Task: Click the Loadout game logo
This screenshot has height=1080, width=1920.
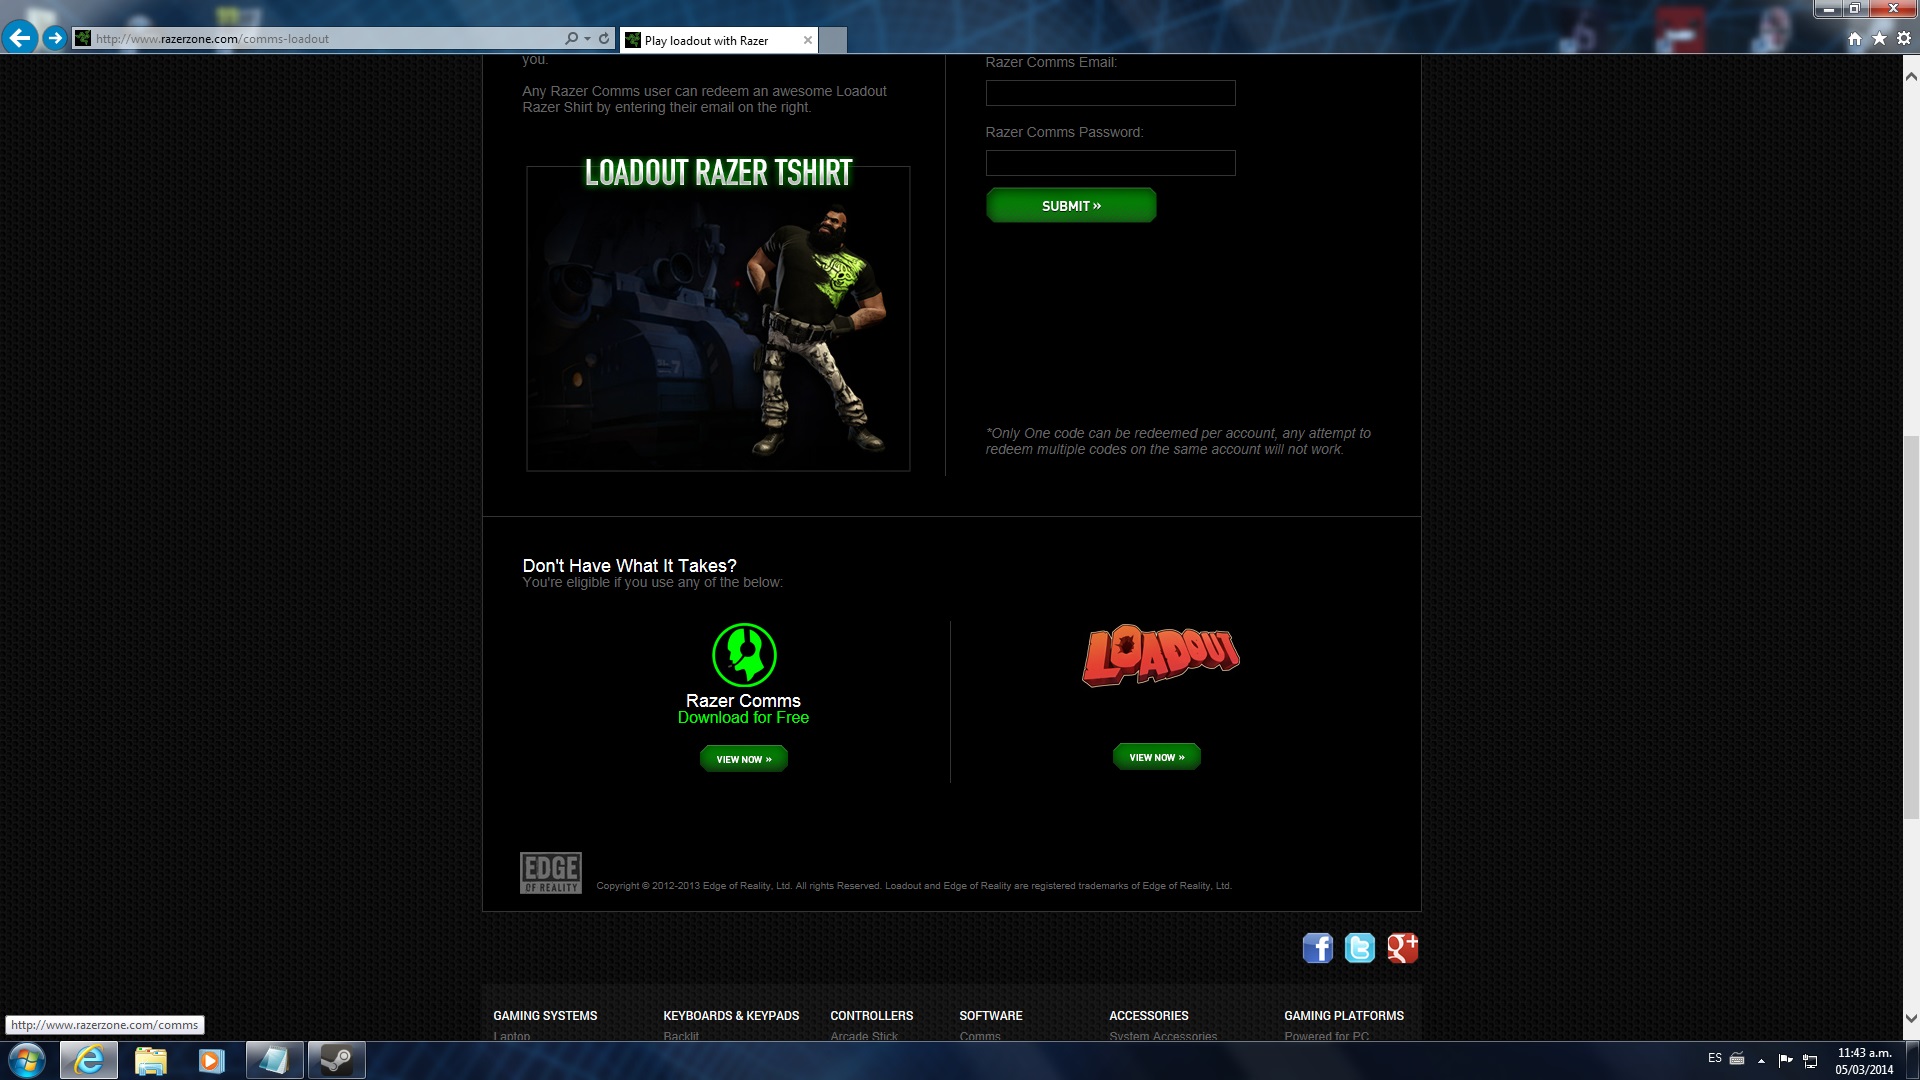Action: coord(1160,656)
